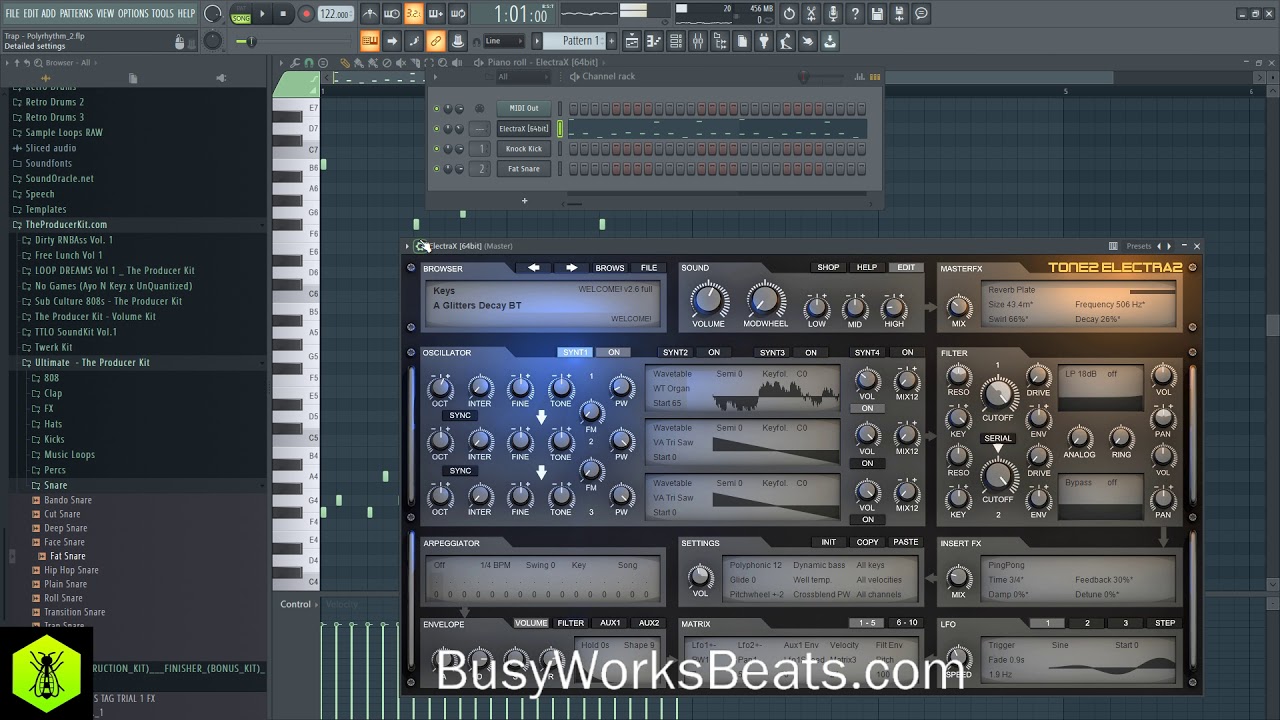1280x720 pixels.
Task: Mute the MIDI Out channel green light
Action: click(436, 108)
